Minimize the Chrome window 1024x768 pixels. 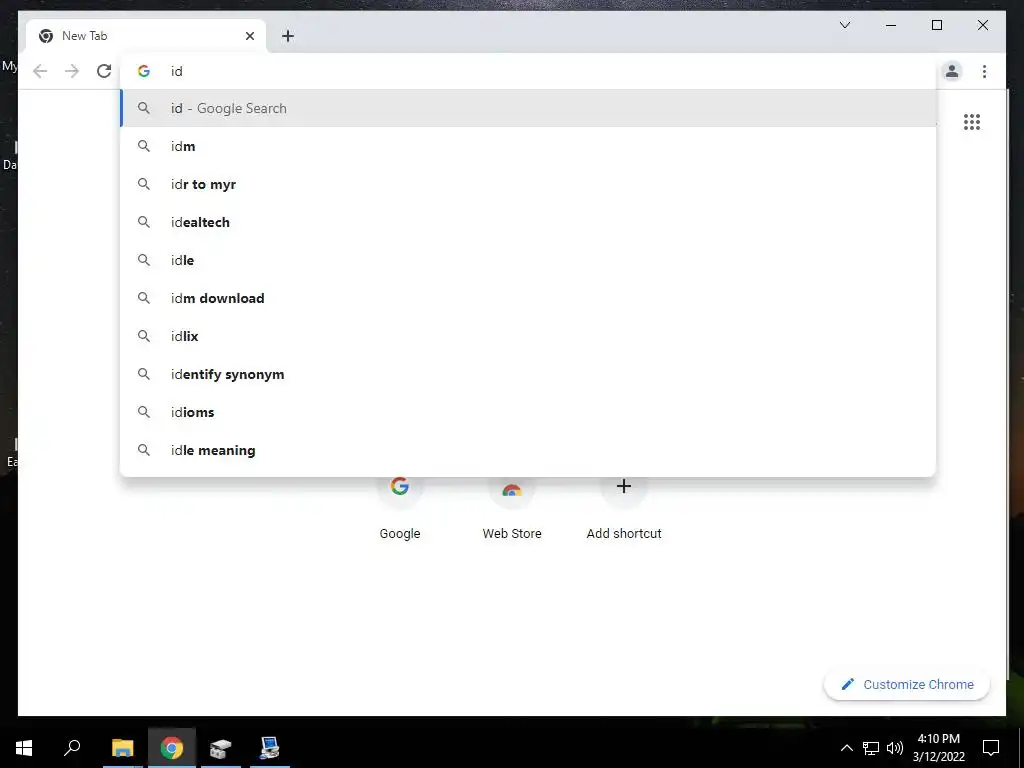pyautogui.click(x=891, y=25)
